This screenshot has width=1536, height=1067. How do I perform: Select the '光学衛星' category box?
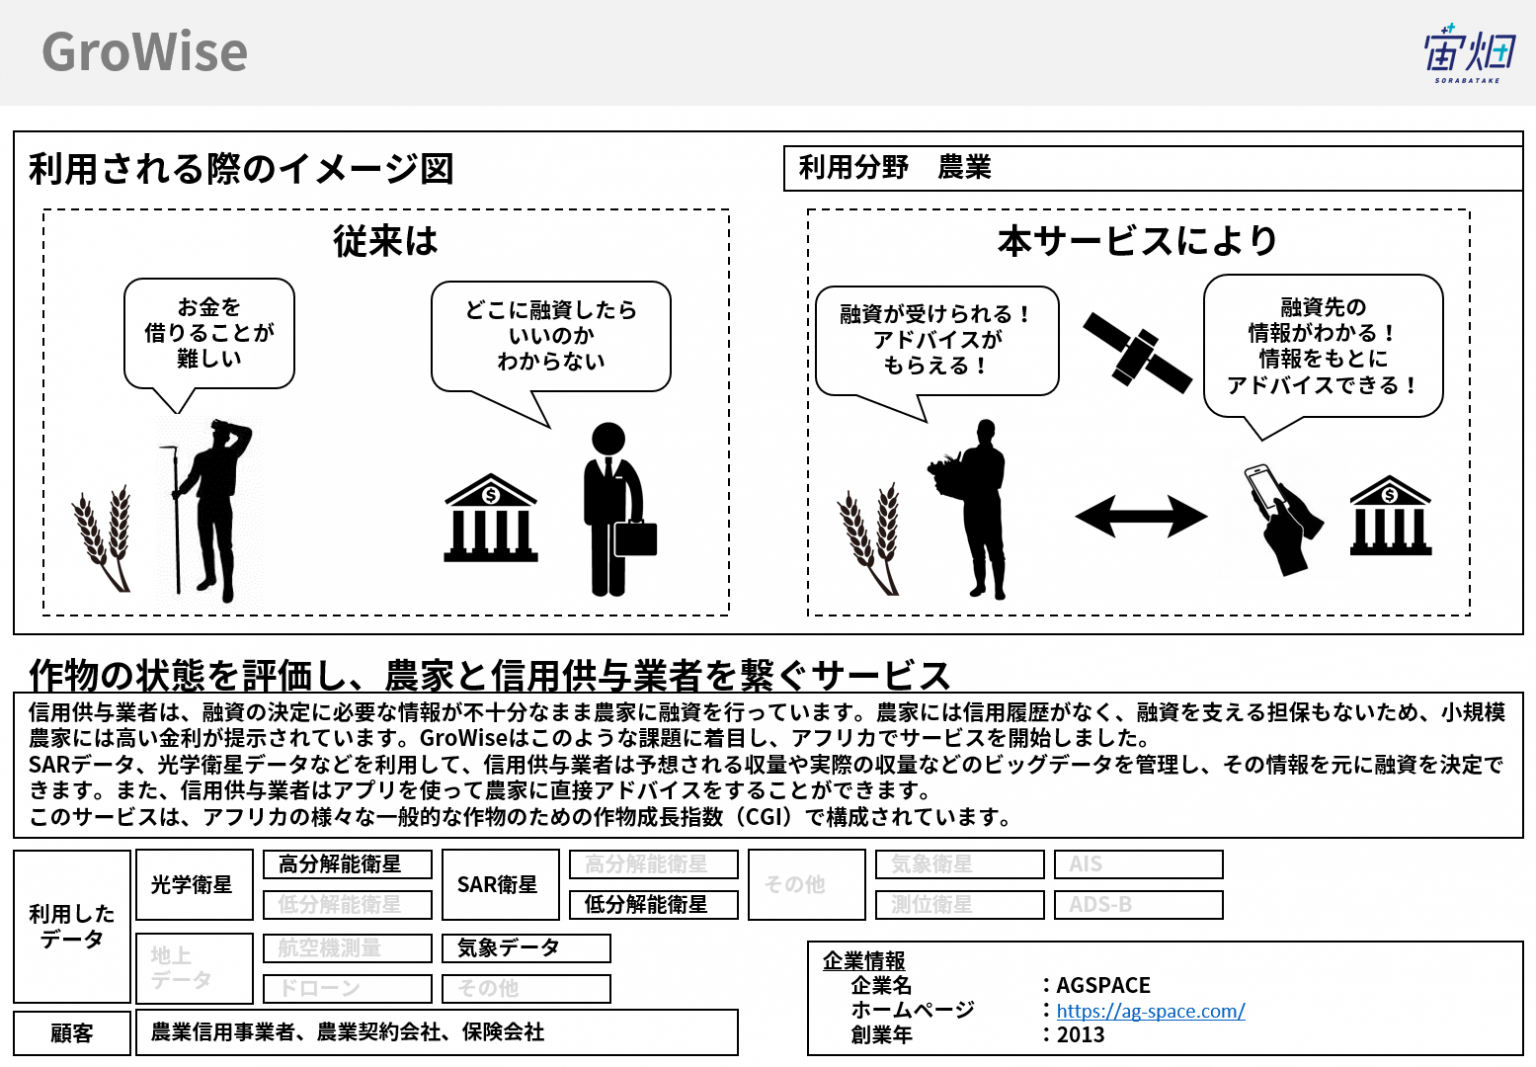tap(194, 885)
